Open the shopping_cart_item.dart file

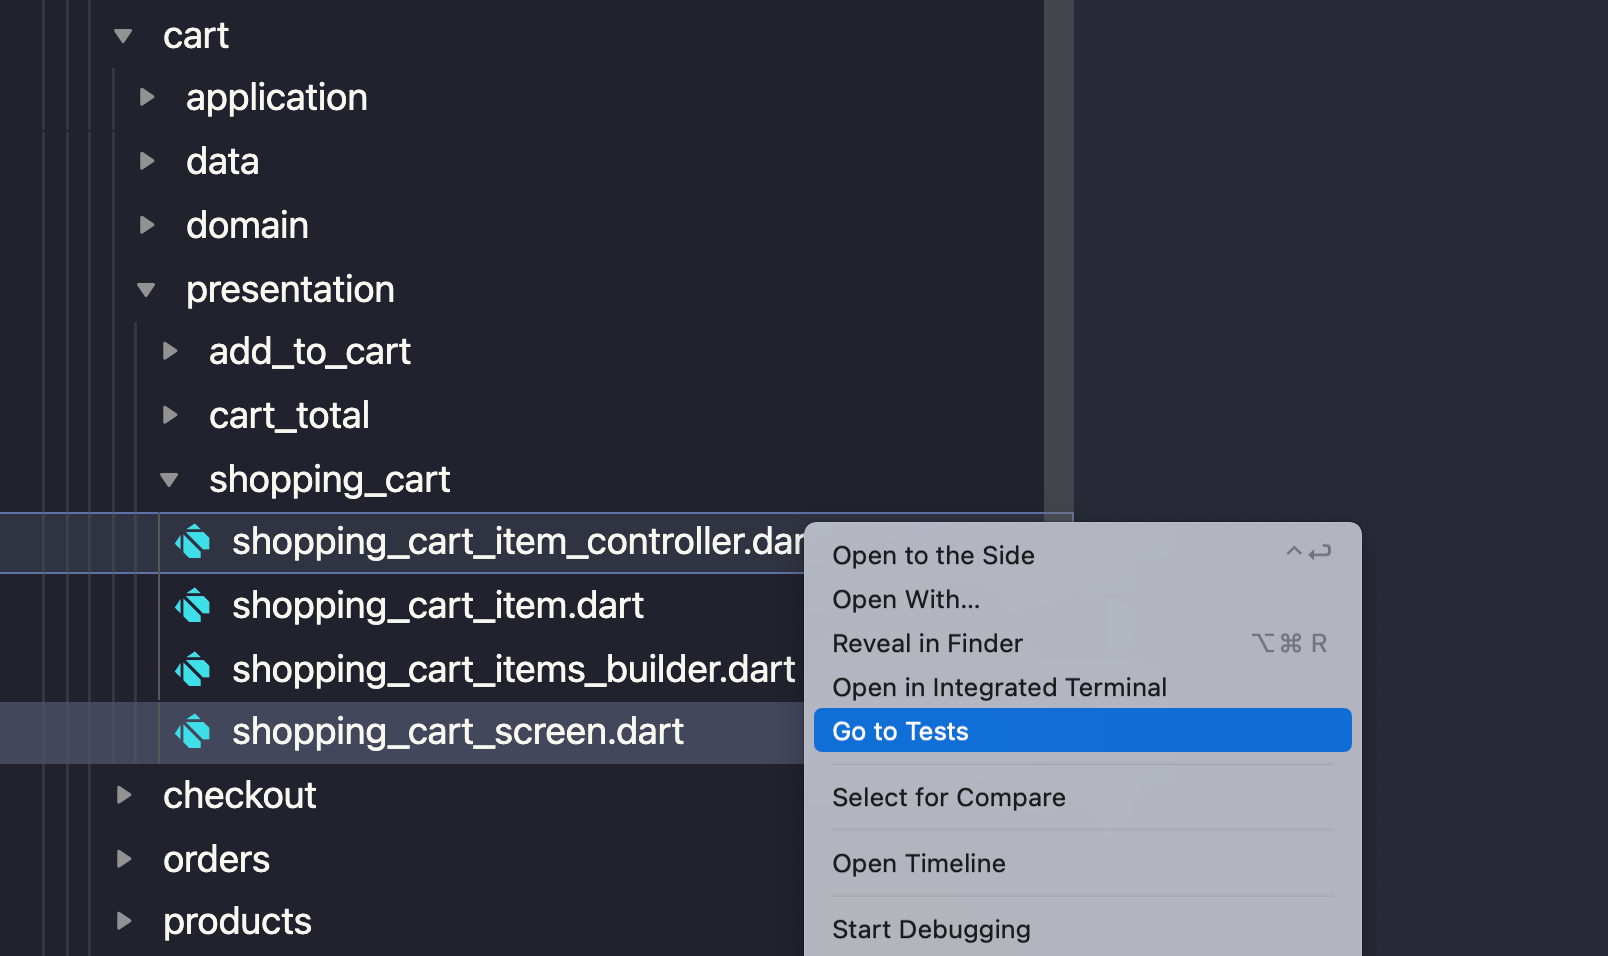pos(438,606)
